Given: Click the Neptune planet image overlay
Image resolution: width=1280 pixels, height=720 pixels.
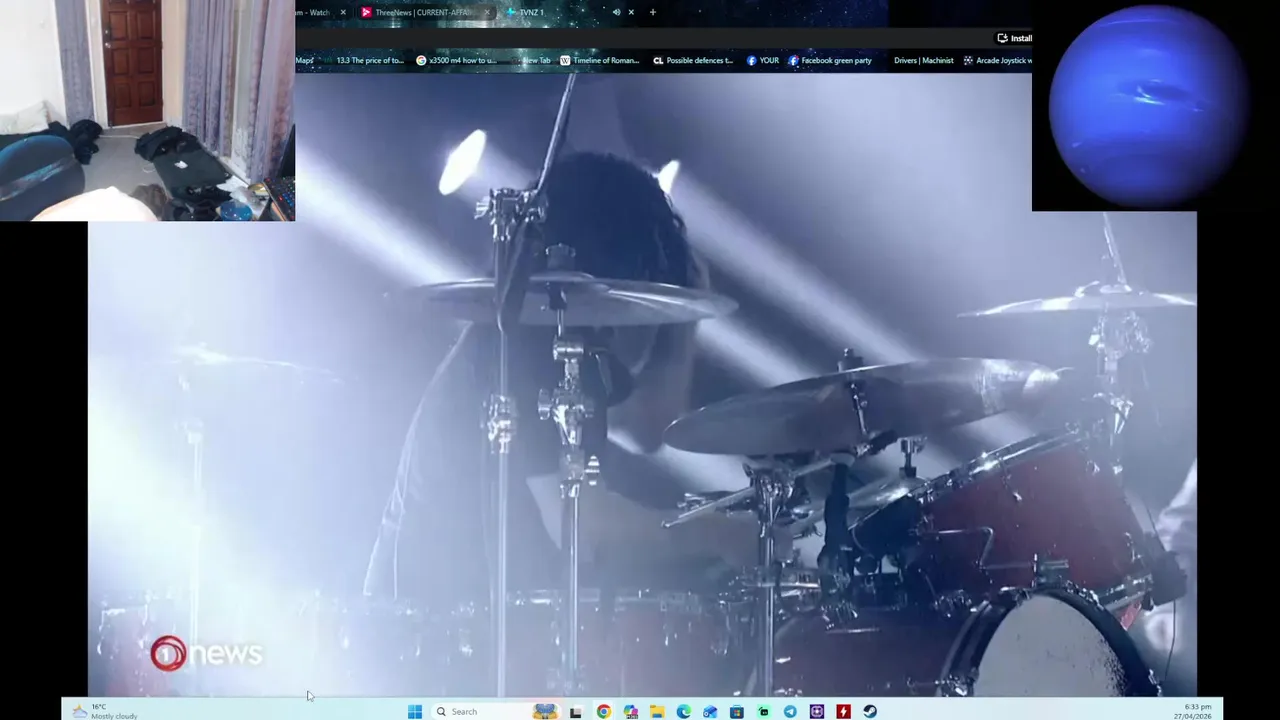Looking at the screenshot, I should pyautogui.click(x=1156, y=105).
